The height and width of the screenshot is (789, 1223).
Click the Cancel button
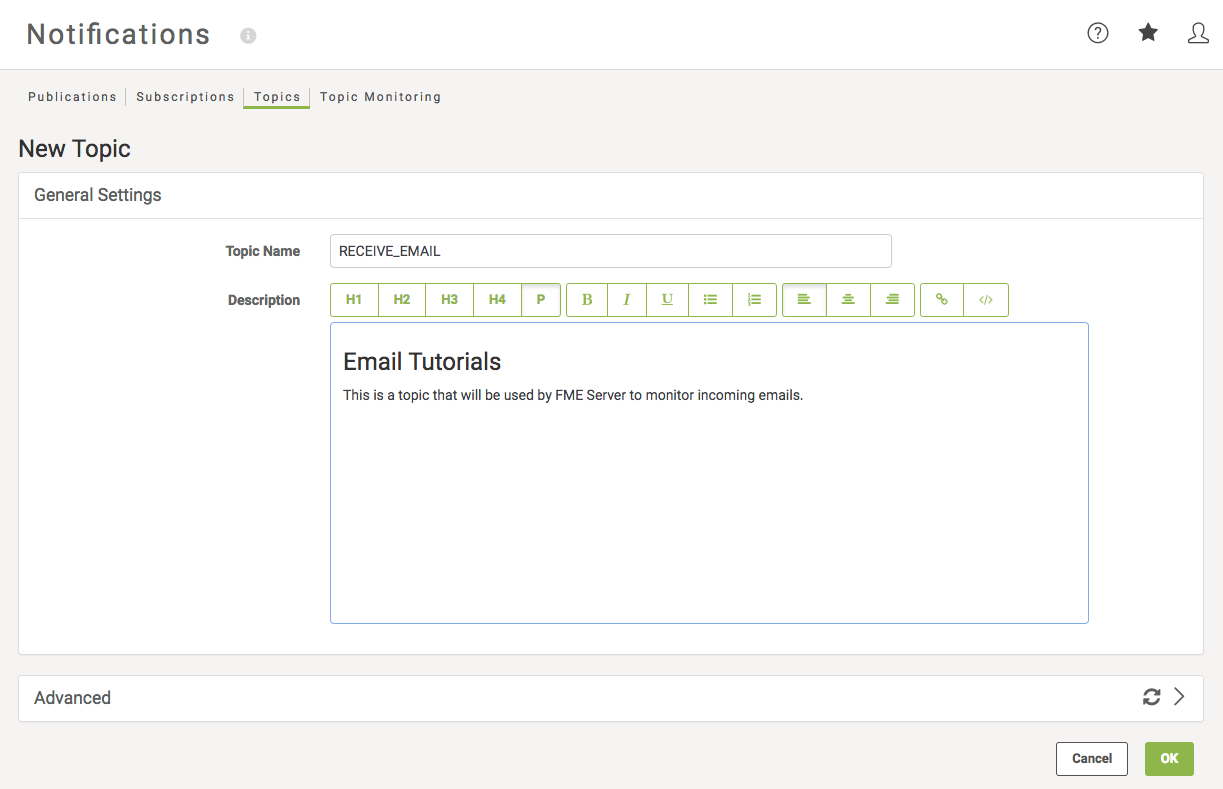coord(1092,759)
